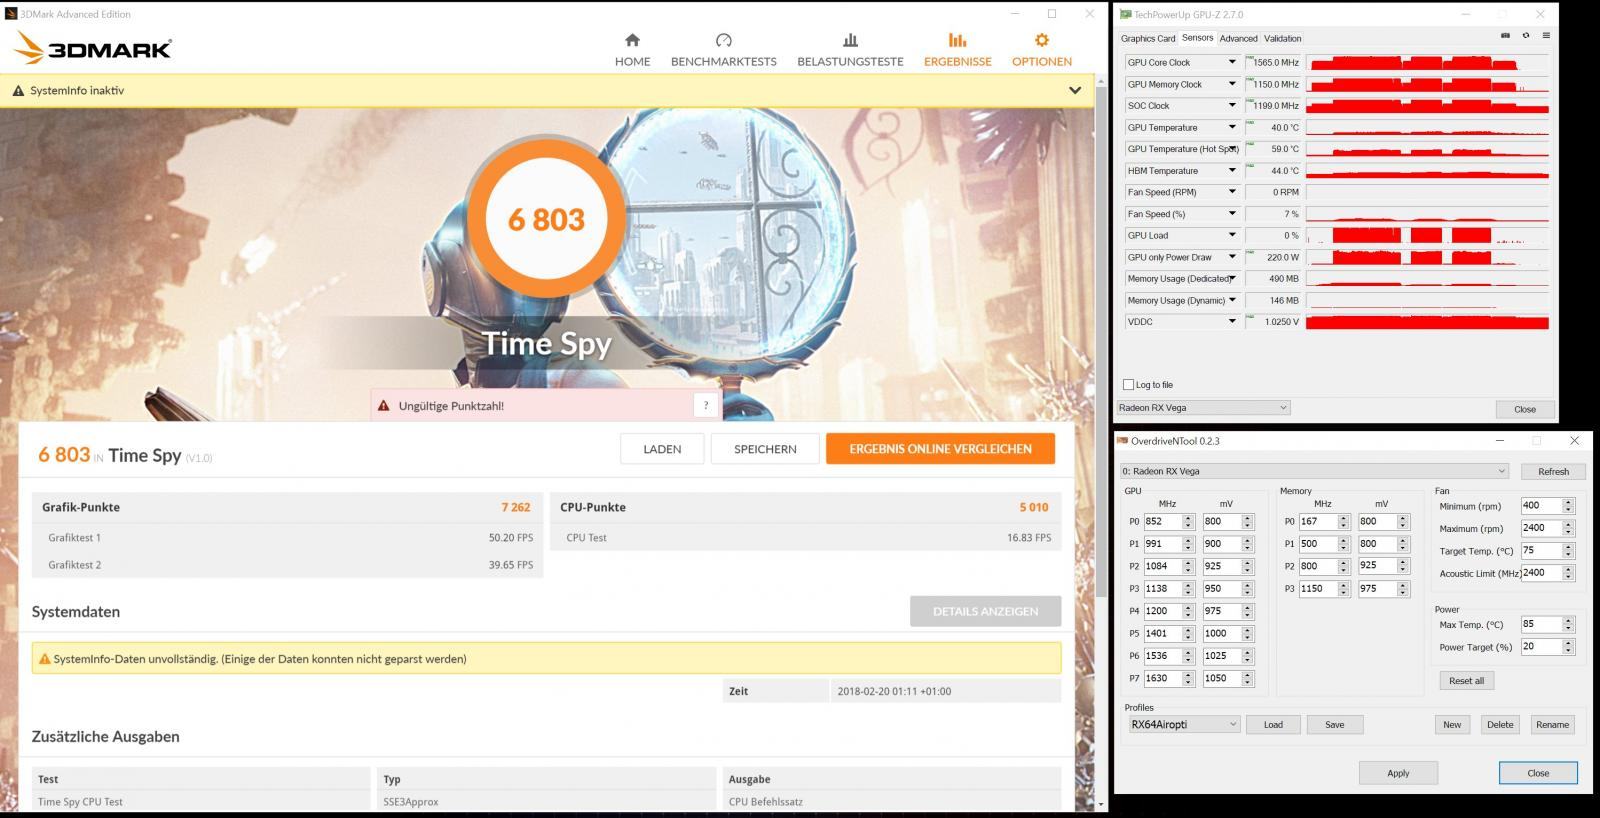The image size is (1600, 818).
Task: Click GPU-Z refresh icon
Action: [1525, 36]
